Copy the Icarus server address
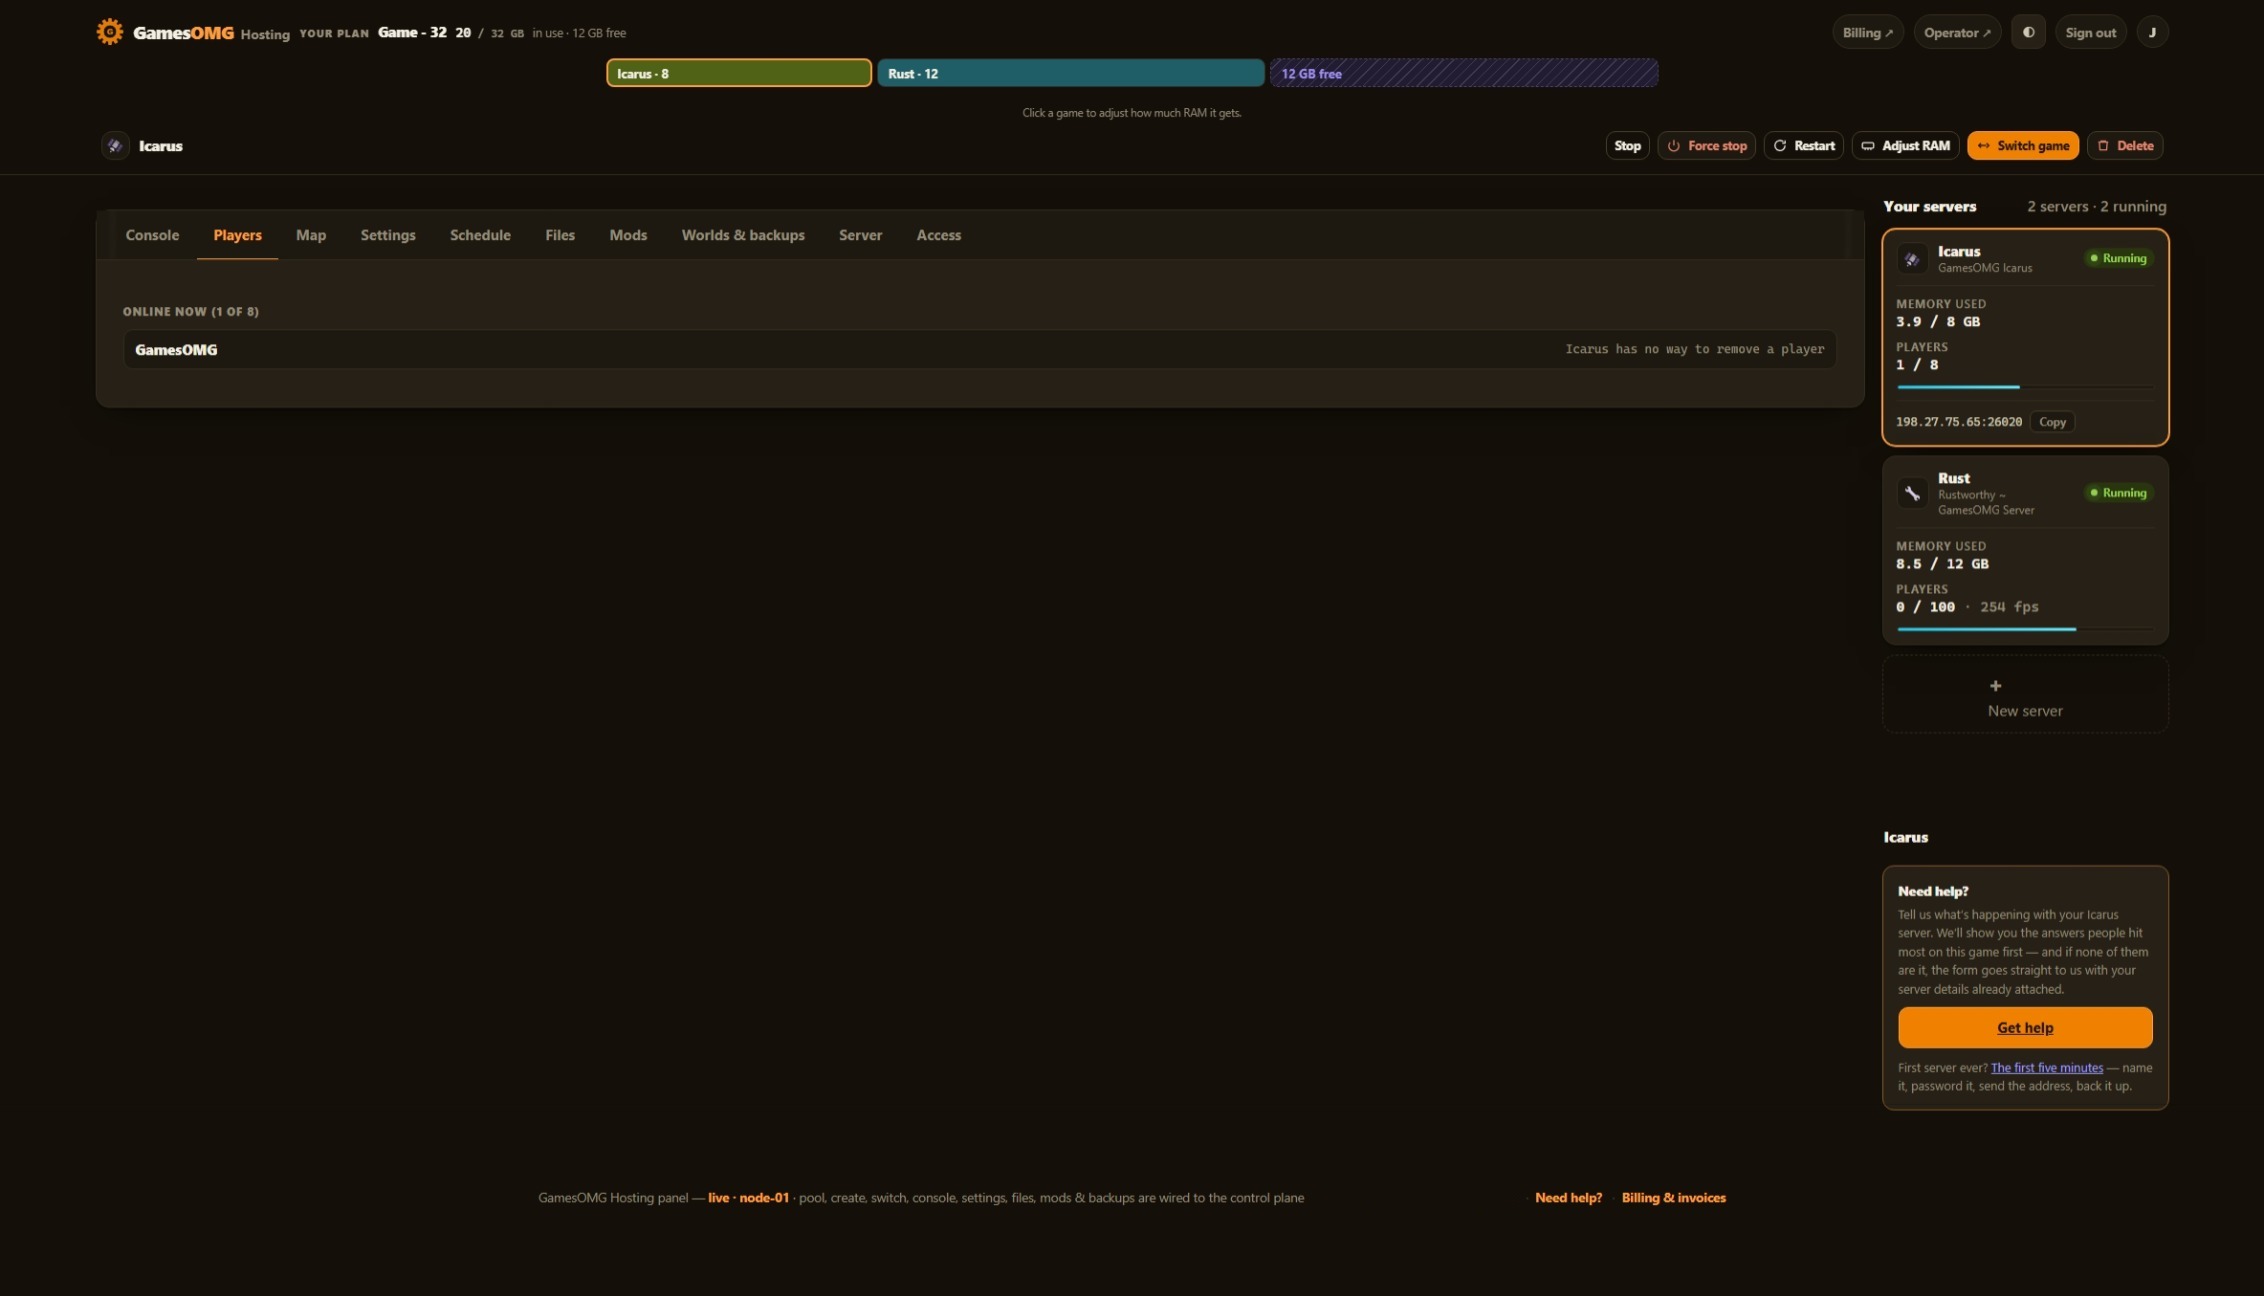 coord(2052,422)
